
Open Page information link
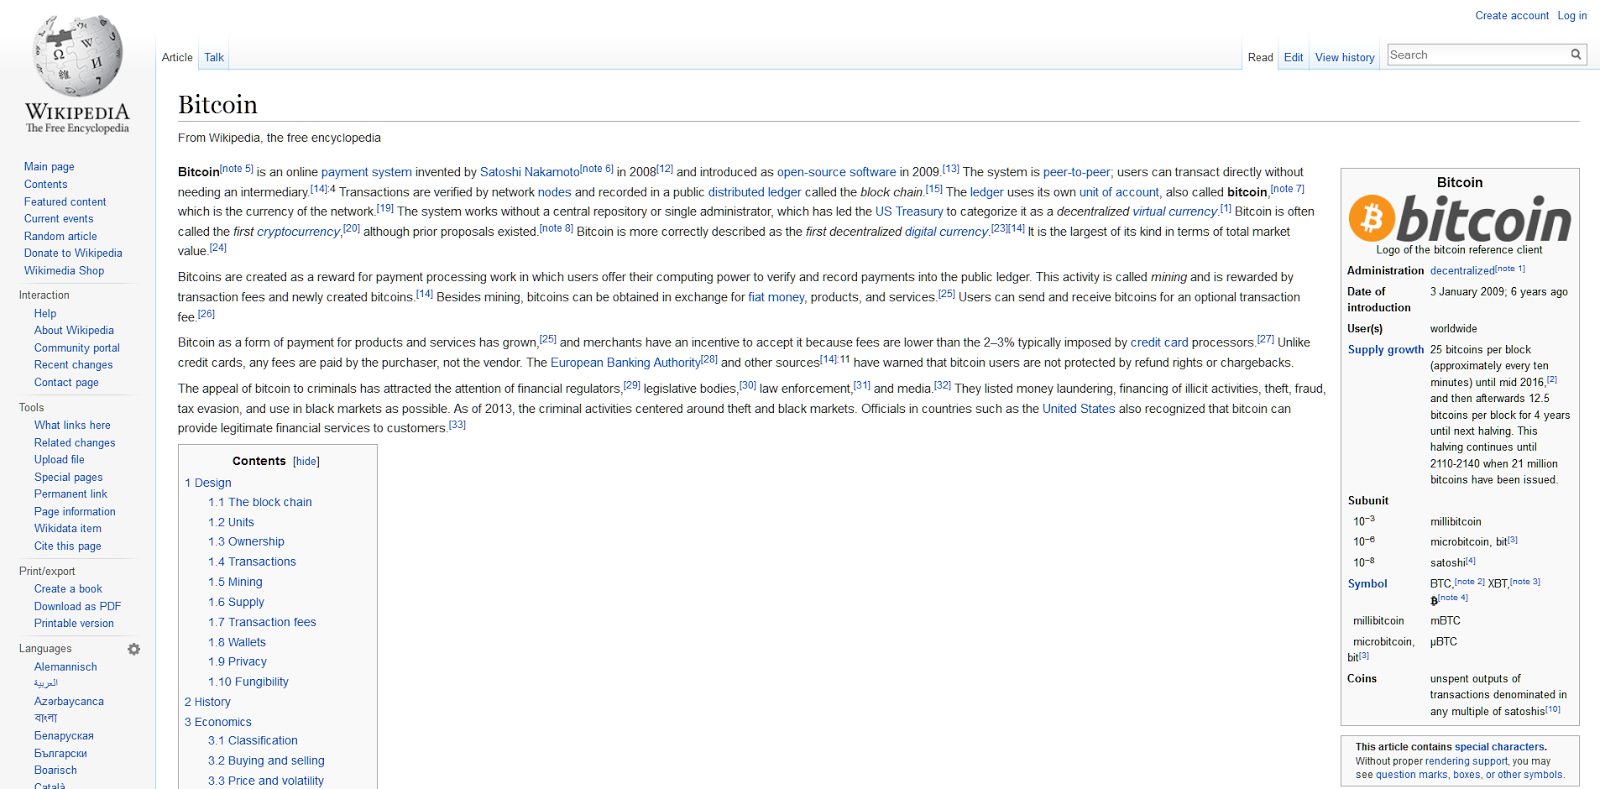75,512
